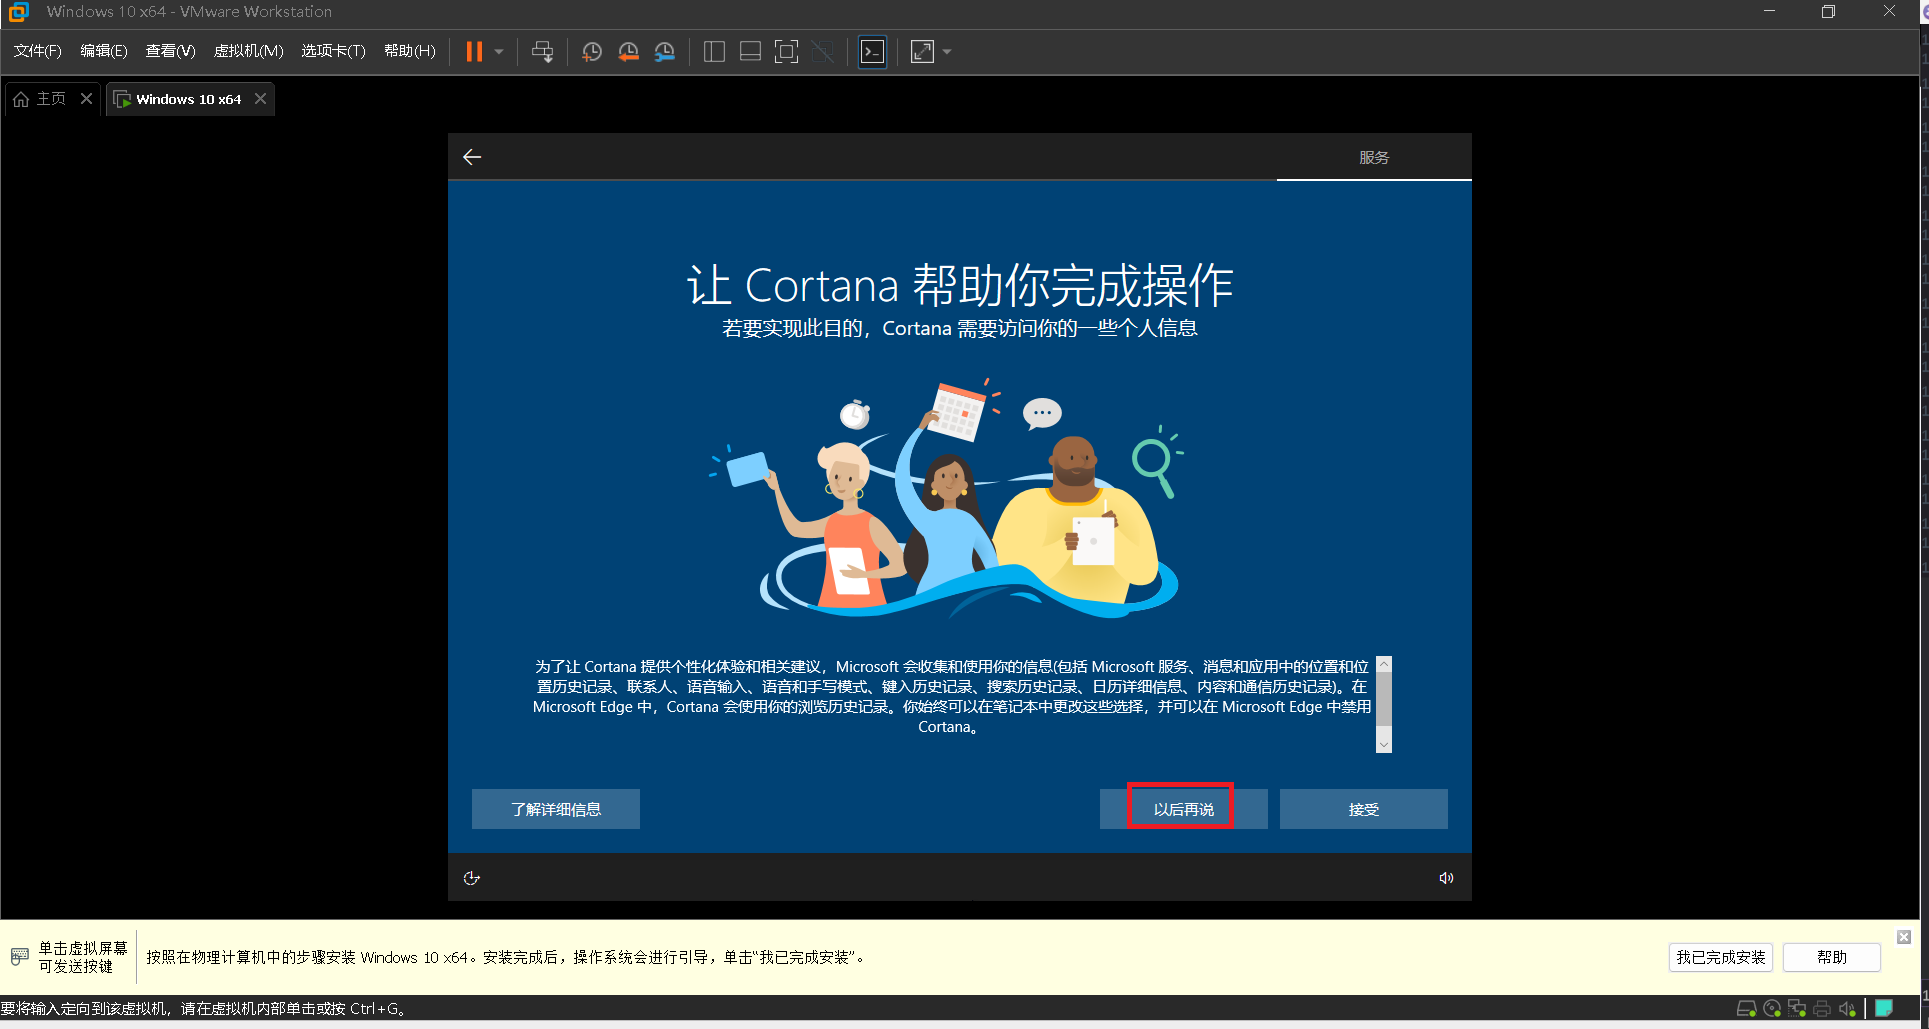Viewport: 1929px width, 1029px height.
Task: Click 接受 to accept Cortana
Action: [x=1364, y=809]
